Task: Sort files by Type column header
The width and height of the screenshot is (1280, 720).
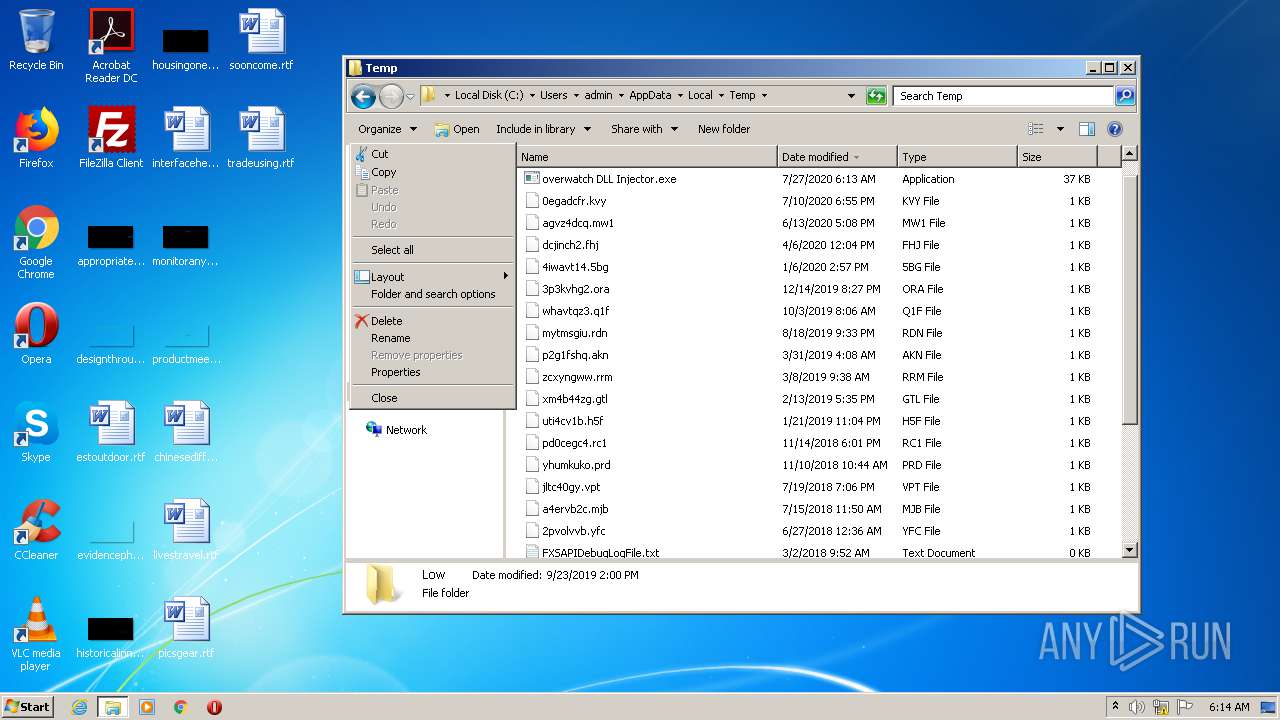Action: tap(957, 157)
